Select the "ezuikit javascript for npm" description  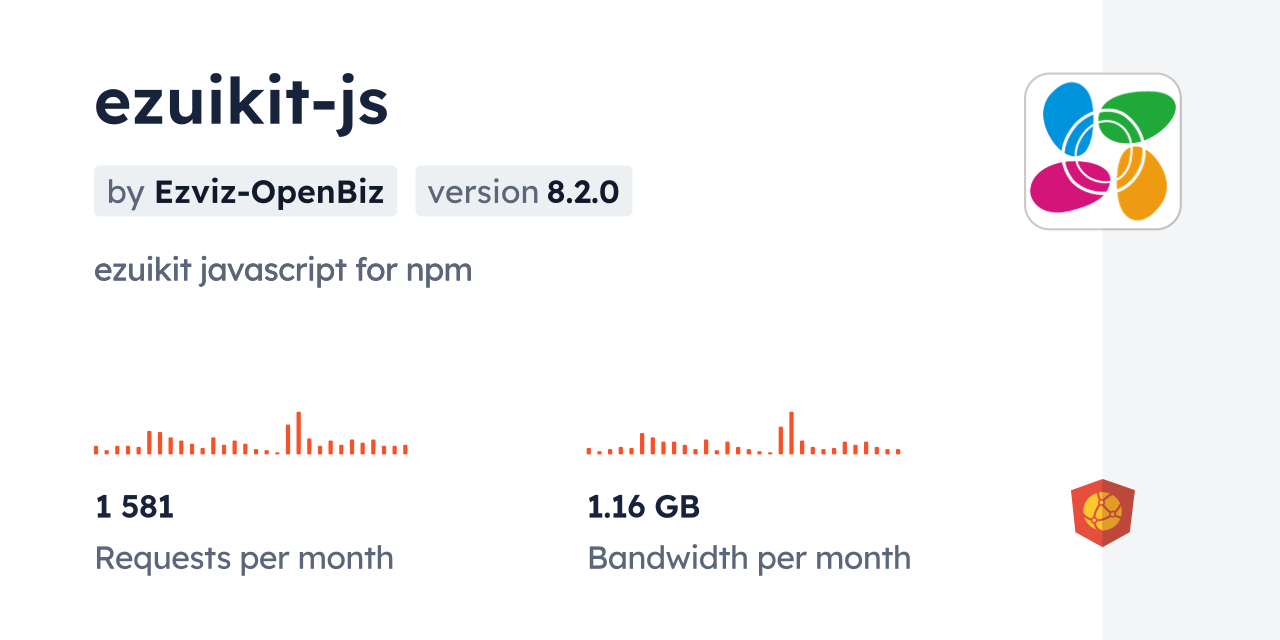click(283, 270)
